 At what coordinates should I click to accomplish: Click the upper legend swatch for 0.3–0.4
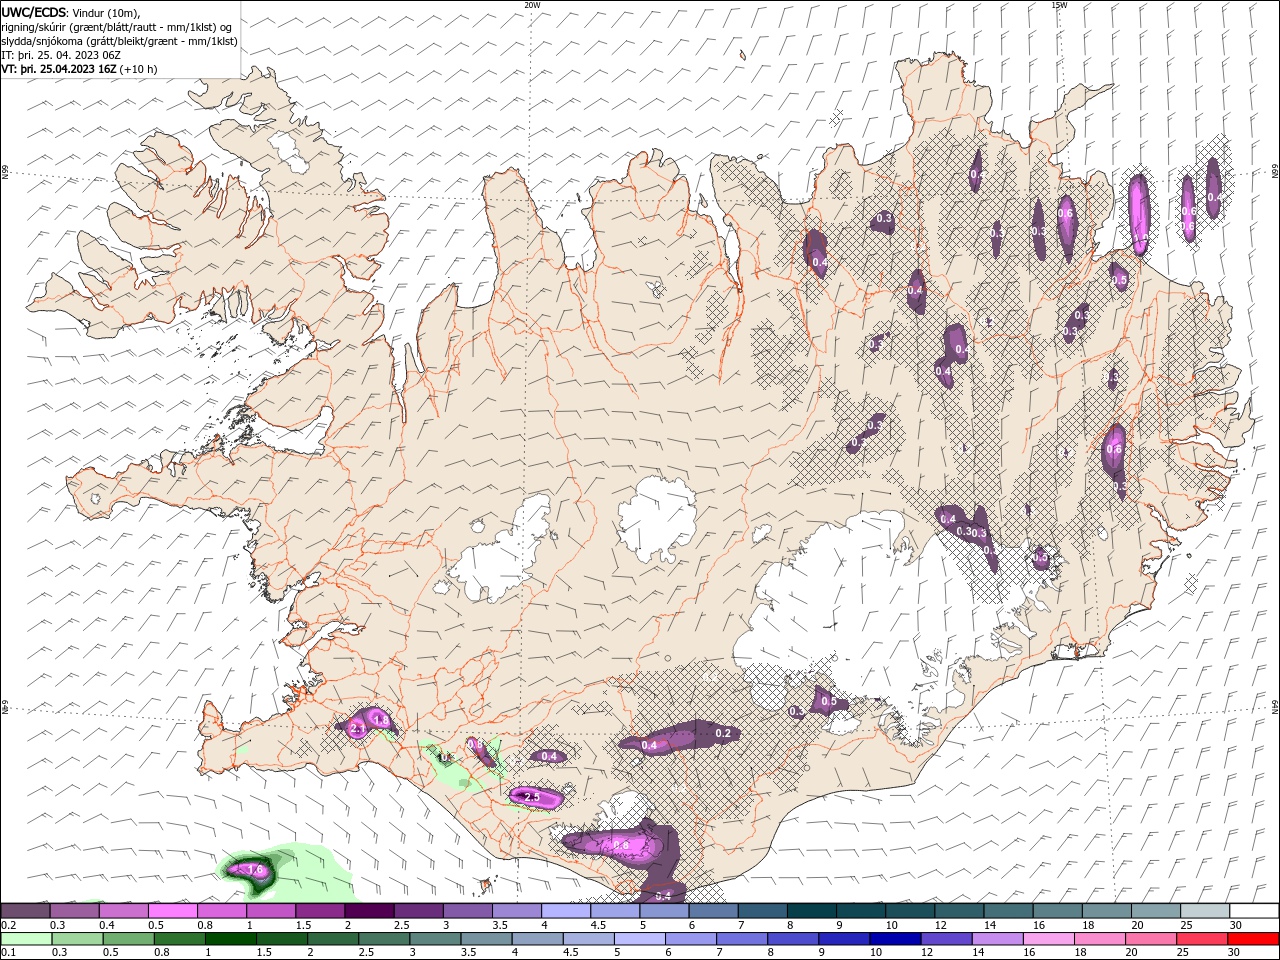74,911
